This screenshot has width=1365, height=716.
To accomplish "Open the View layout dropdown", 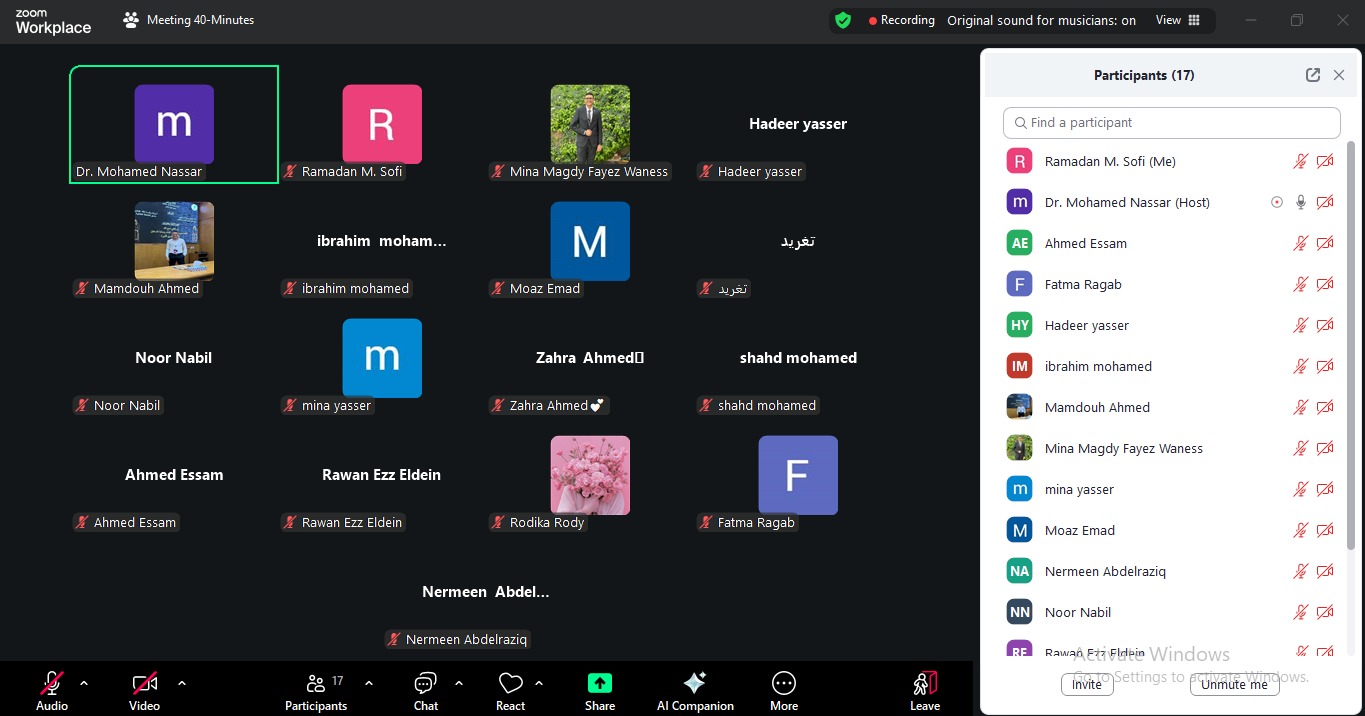I will [1177, 20].
